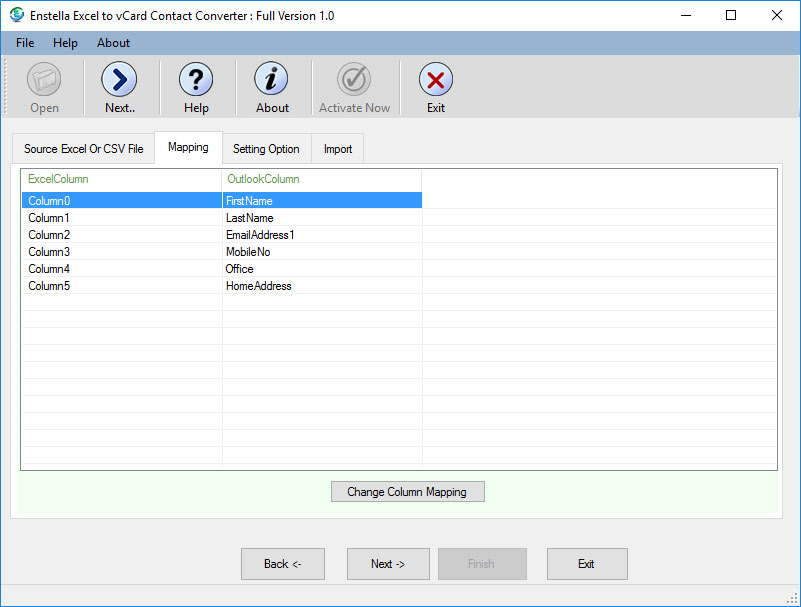Open Help via question mark icon
Viewport: 801px width, 607px height.
click(196, 80)
